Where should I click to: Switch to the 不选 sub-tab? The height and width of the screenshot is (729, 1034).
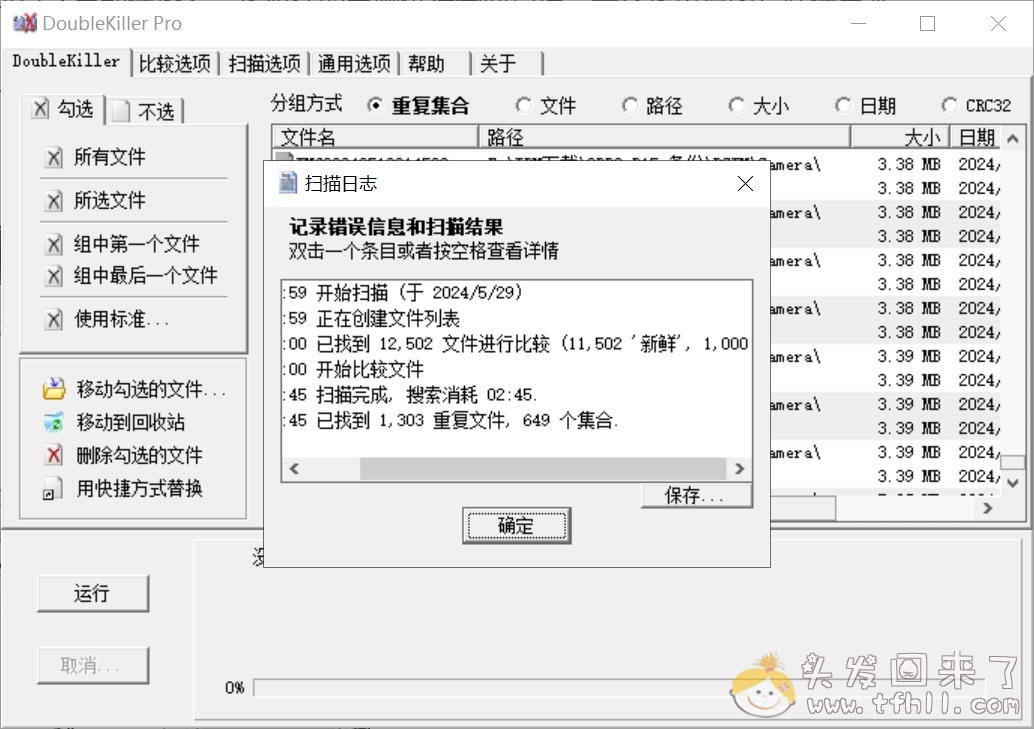click(145, 111)
